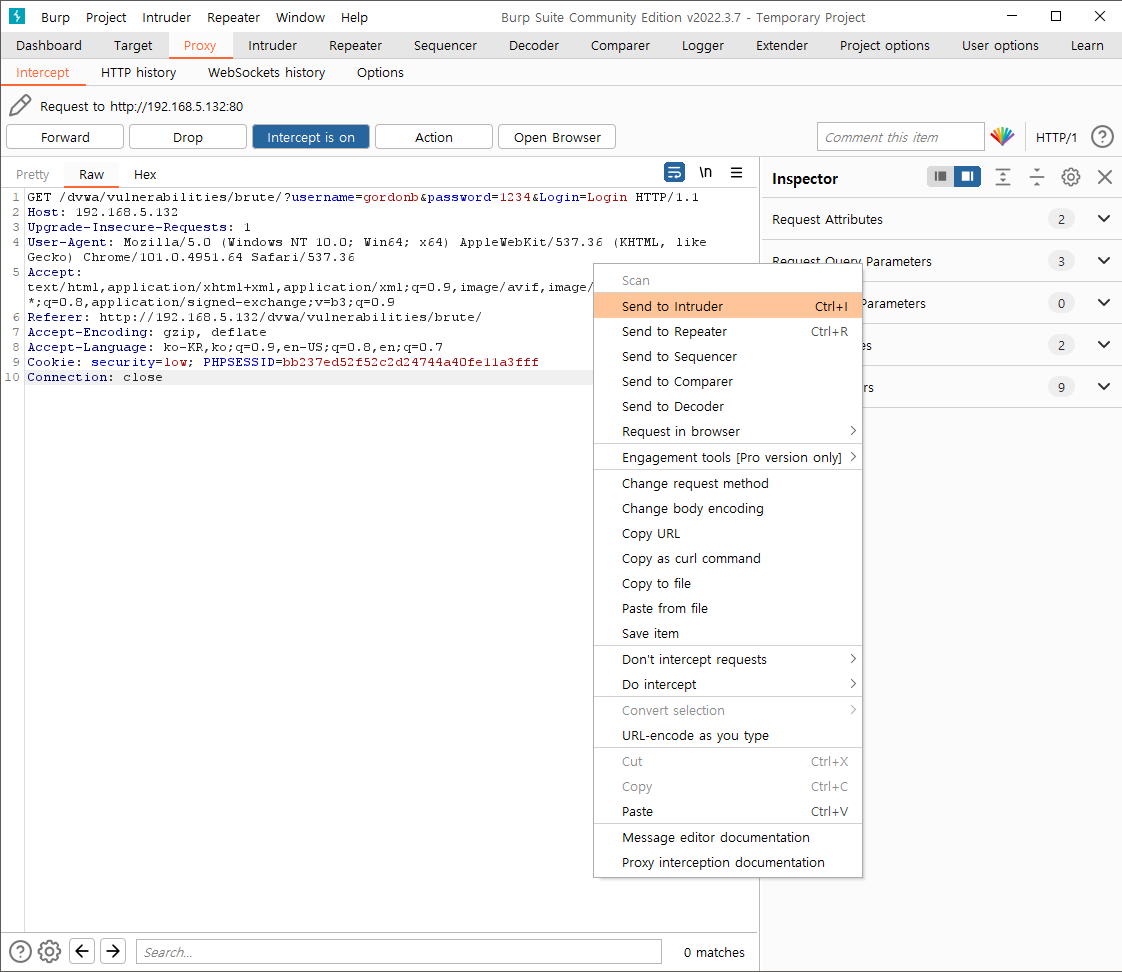Viewport: 1122px width, 972px height.
Task: Select Send to Intruder menu entry
Action: tap(728, 306)
